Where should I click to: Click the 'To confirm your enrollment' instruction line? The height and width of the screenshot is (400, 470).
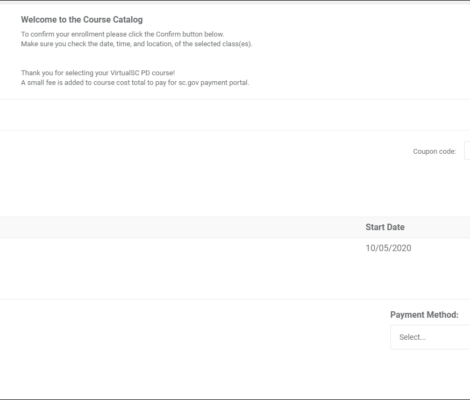pos(122,34)
